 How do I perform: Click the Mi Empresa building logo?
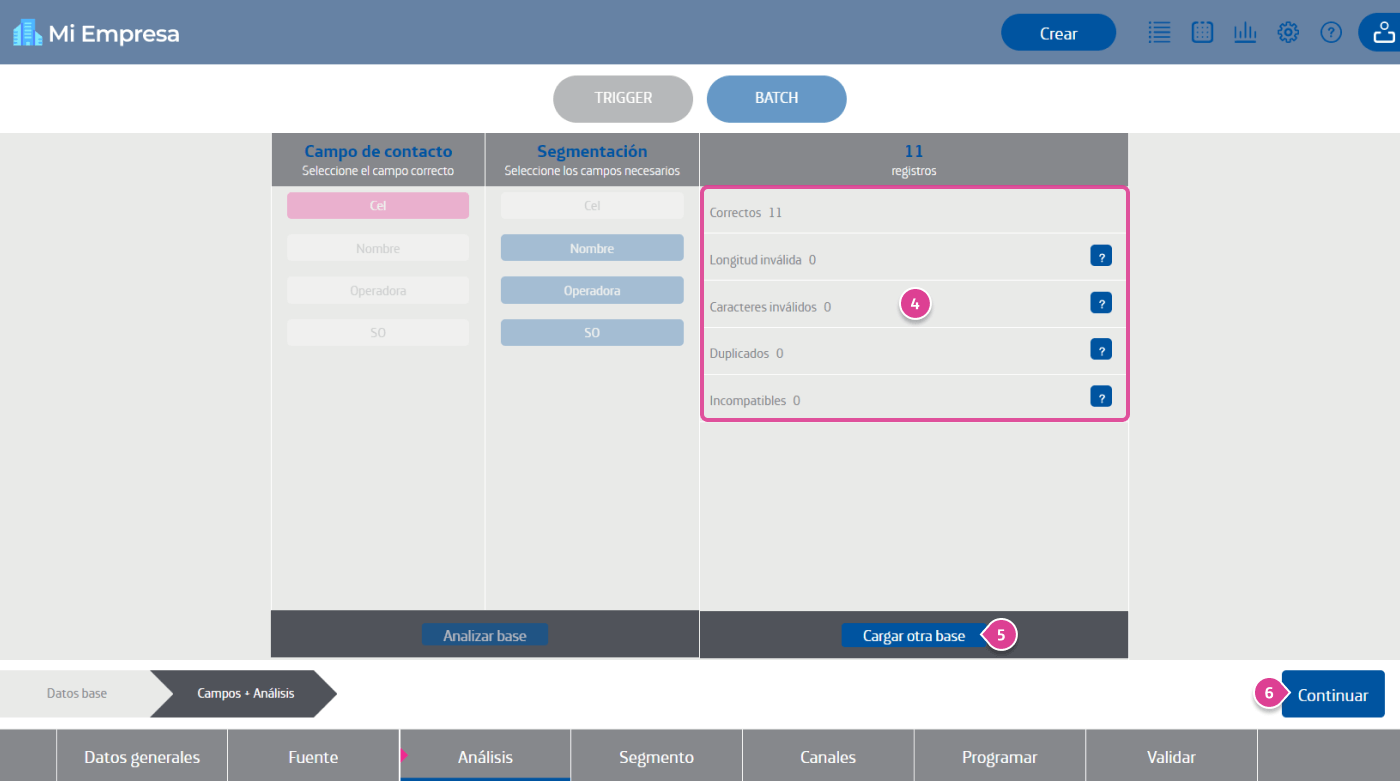point(27,33)
